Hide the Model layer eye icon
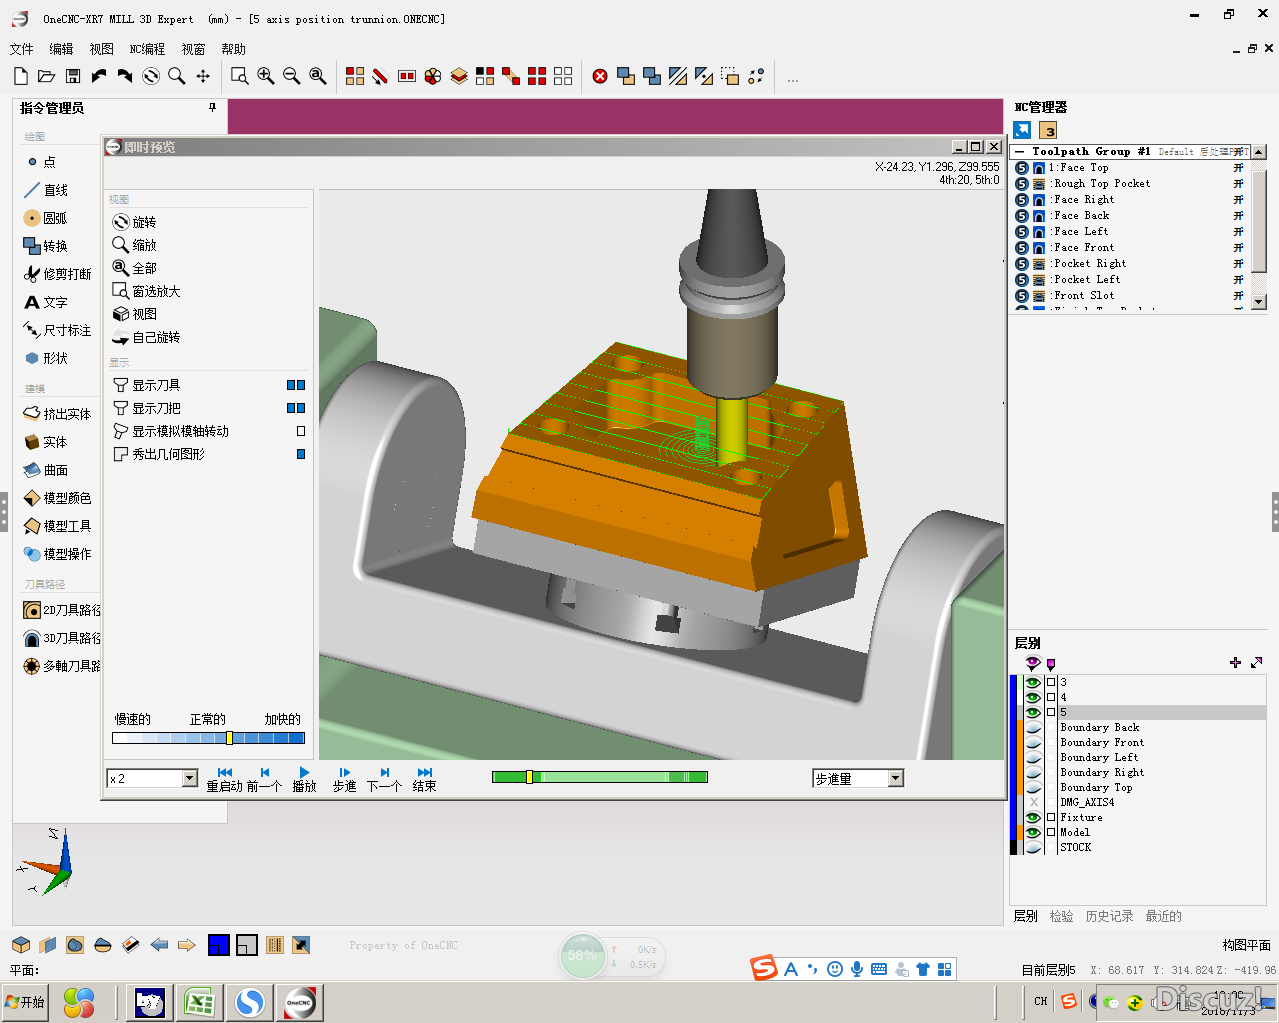 point(1033,832)
